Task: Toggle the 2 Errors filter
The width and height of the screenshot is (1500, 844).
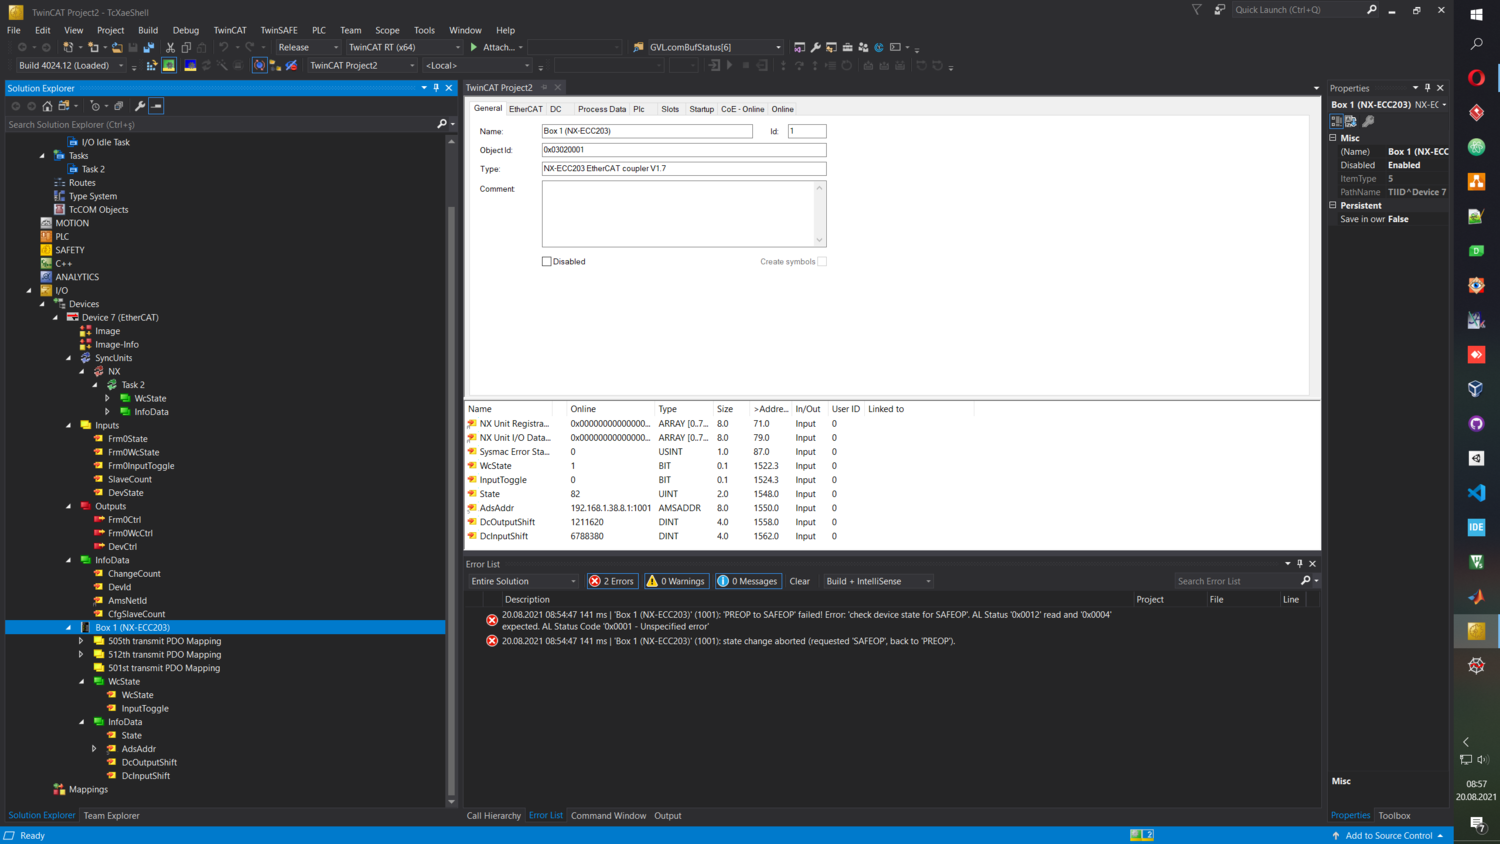Action: tap(612, 581)
